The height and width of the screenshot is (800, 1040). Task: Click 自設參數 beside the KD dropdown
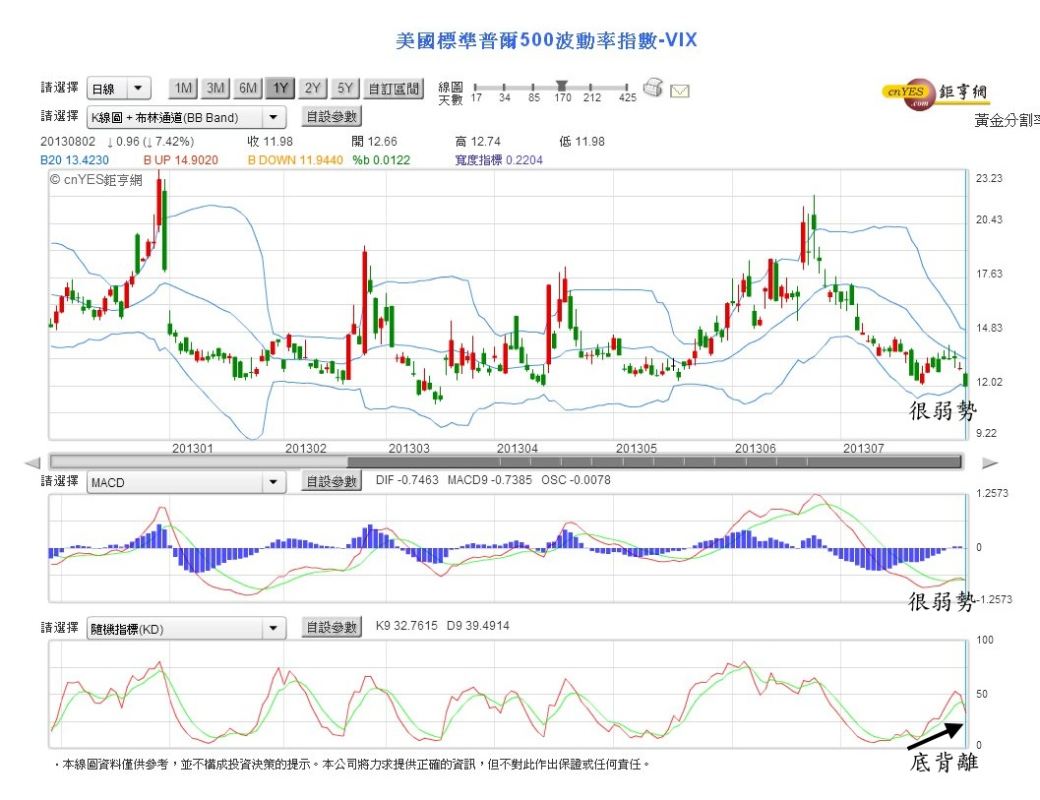[335, 627]
